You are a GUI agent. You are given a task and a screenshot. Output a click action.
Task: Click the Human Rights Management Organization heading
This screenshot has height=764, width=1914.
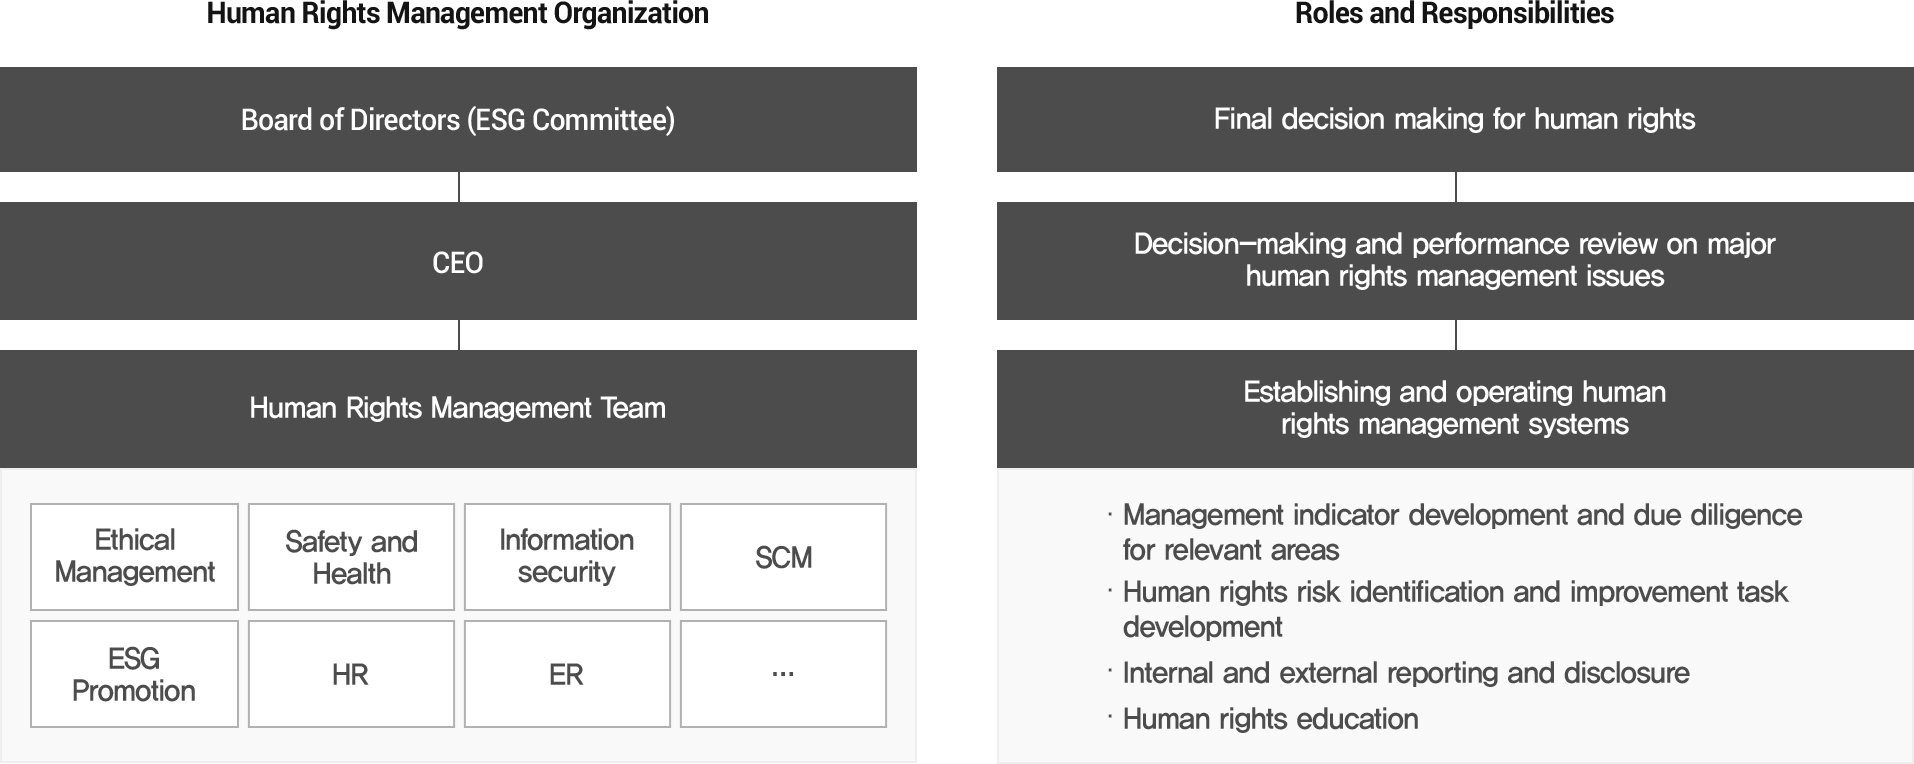(x=457, y=14)
